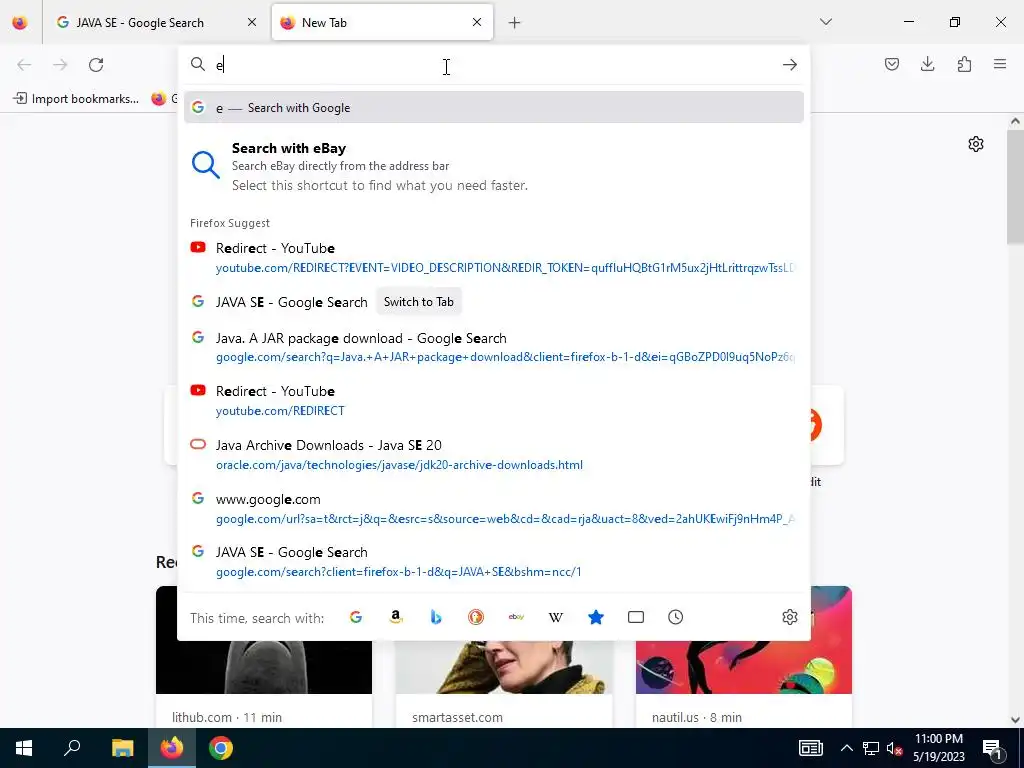Click Import bookmarks... in bookmarks toolbar
This screenshot has height=768, width=1024.
point(76,99)
